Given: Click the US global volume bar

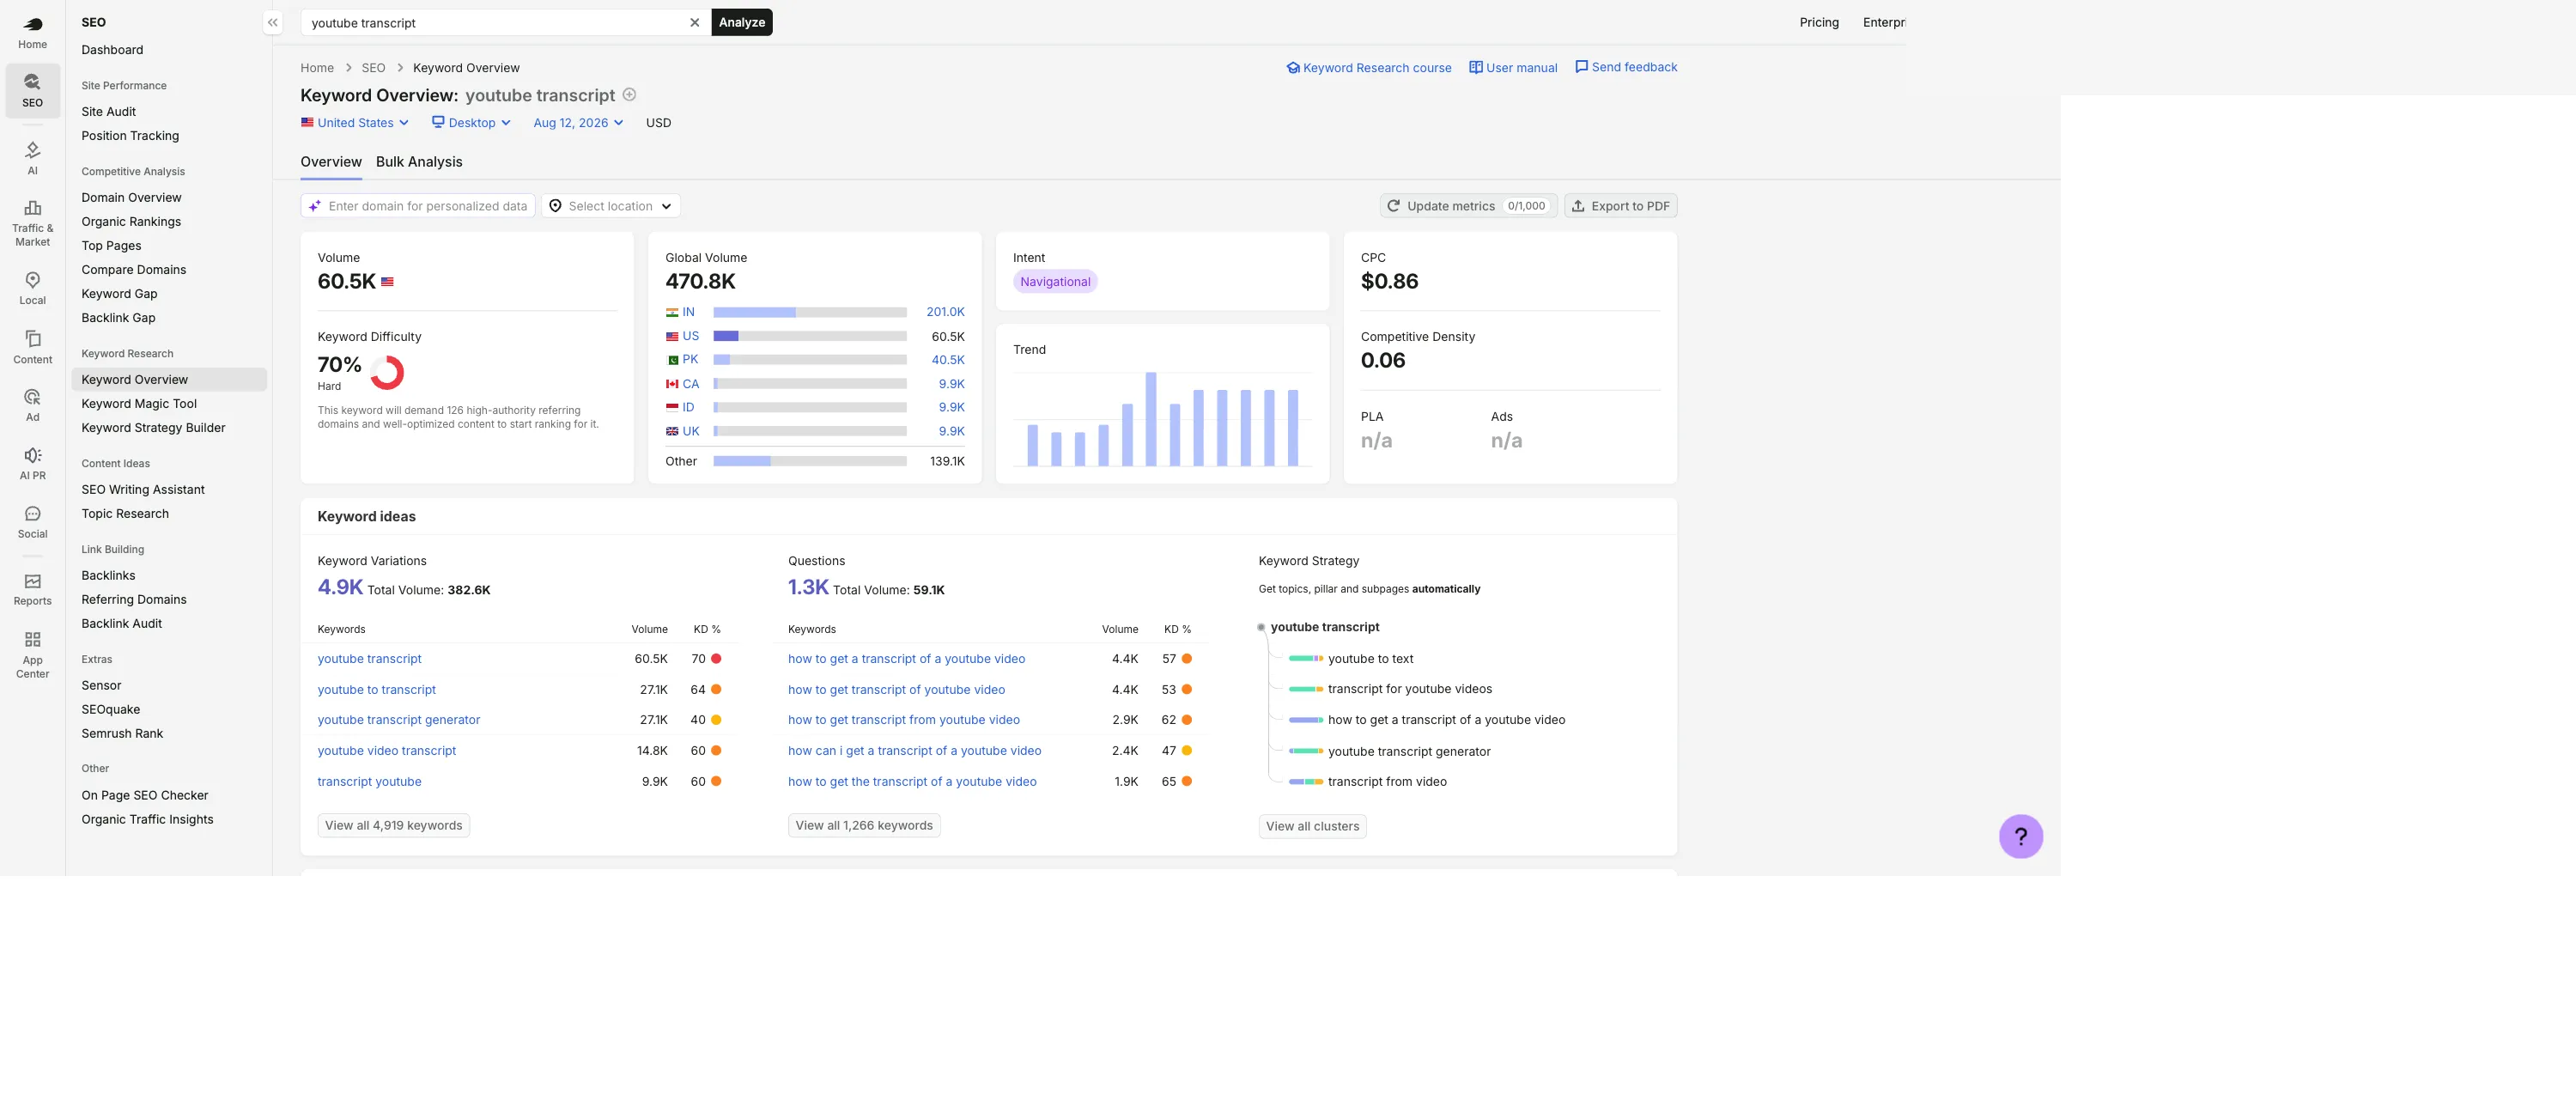Looking at the screenshot, I should click(x=809, y=336).
